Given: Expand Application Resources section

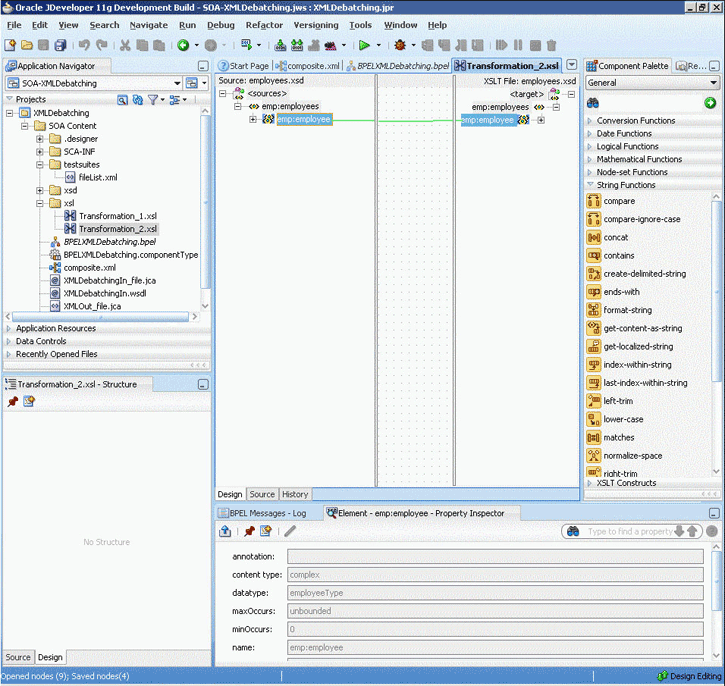Looking at the screenshot, I should point(8,328).
